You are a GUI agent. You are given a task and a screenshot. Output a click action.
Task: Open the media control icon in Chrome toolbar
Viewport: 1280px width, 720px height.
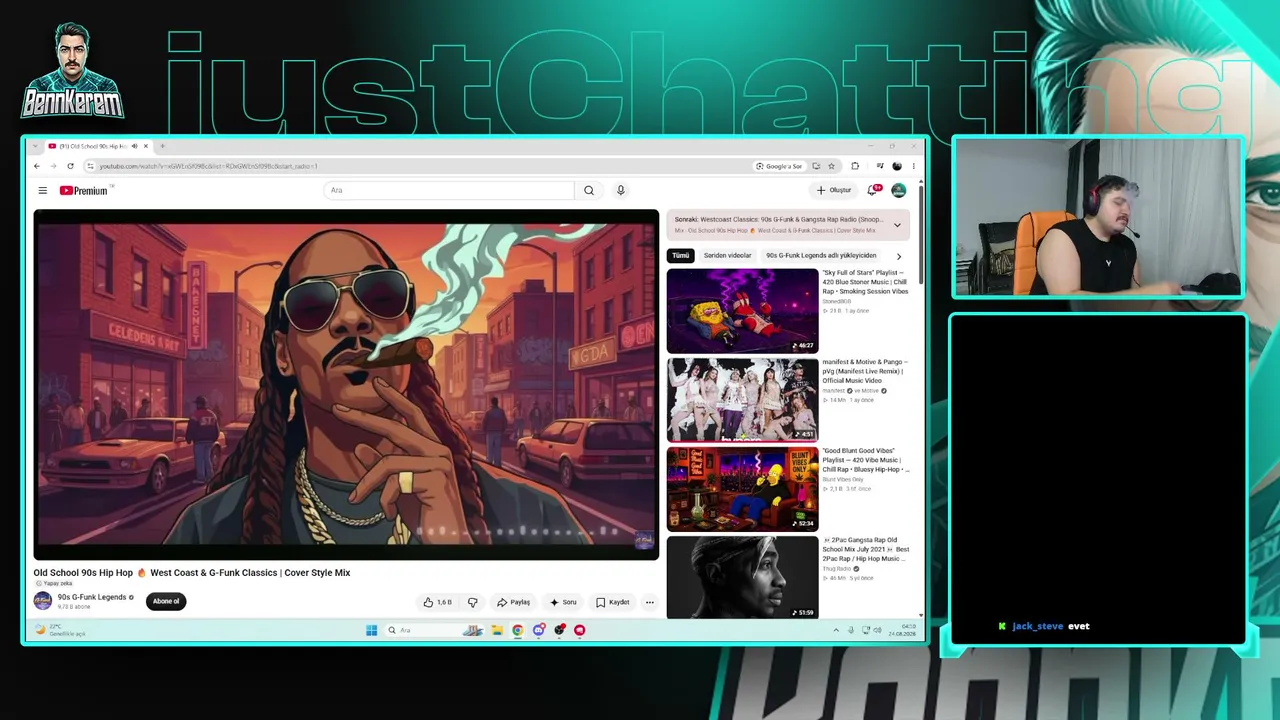pyautogui.click(x=879, y=166)
